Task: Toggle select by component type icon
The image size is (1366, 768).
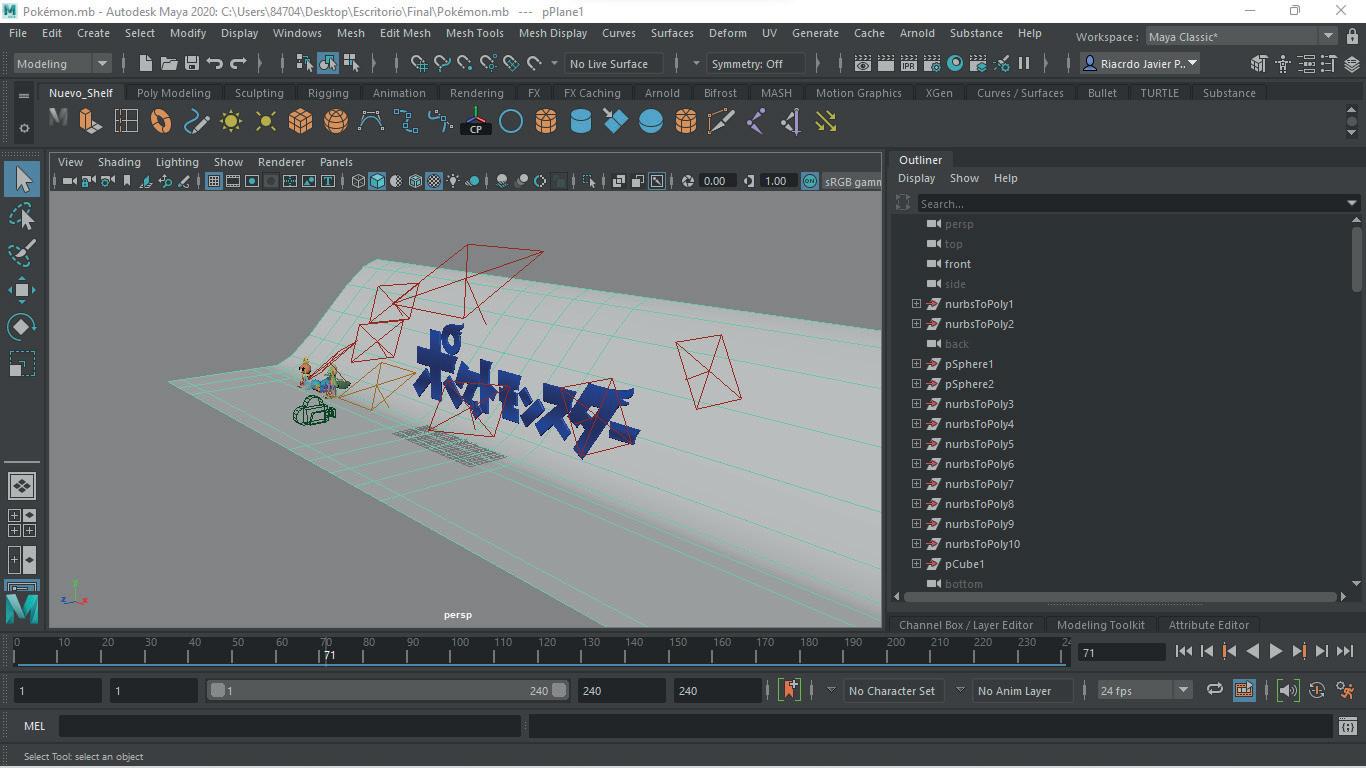Action: [x=351, y=63]
